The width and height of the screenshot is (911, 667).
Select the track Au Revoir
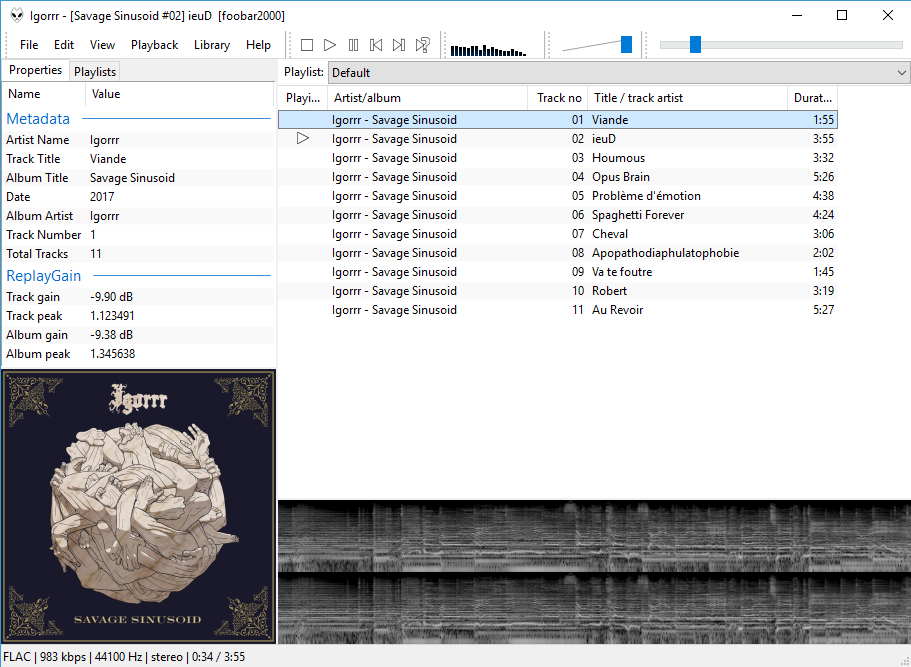click(558, 310)
